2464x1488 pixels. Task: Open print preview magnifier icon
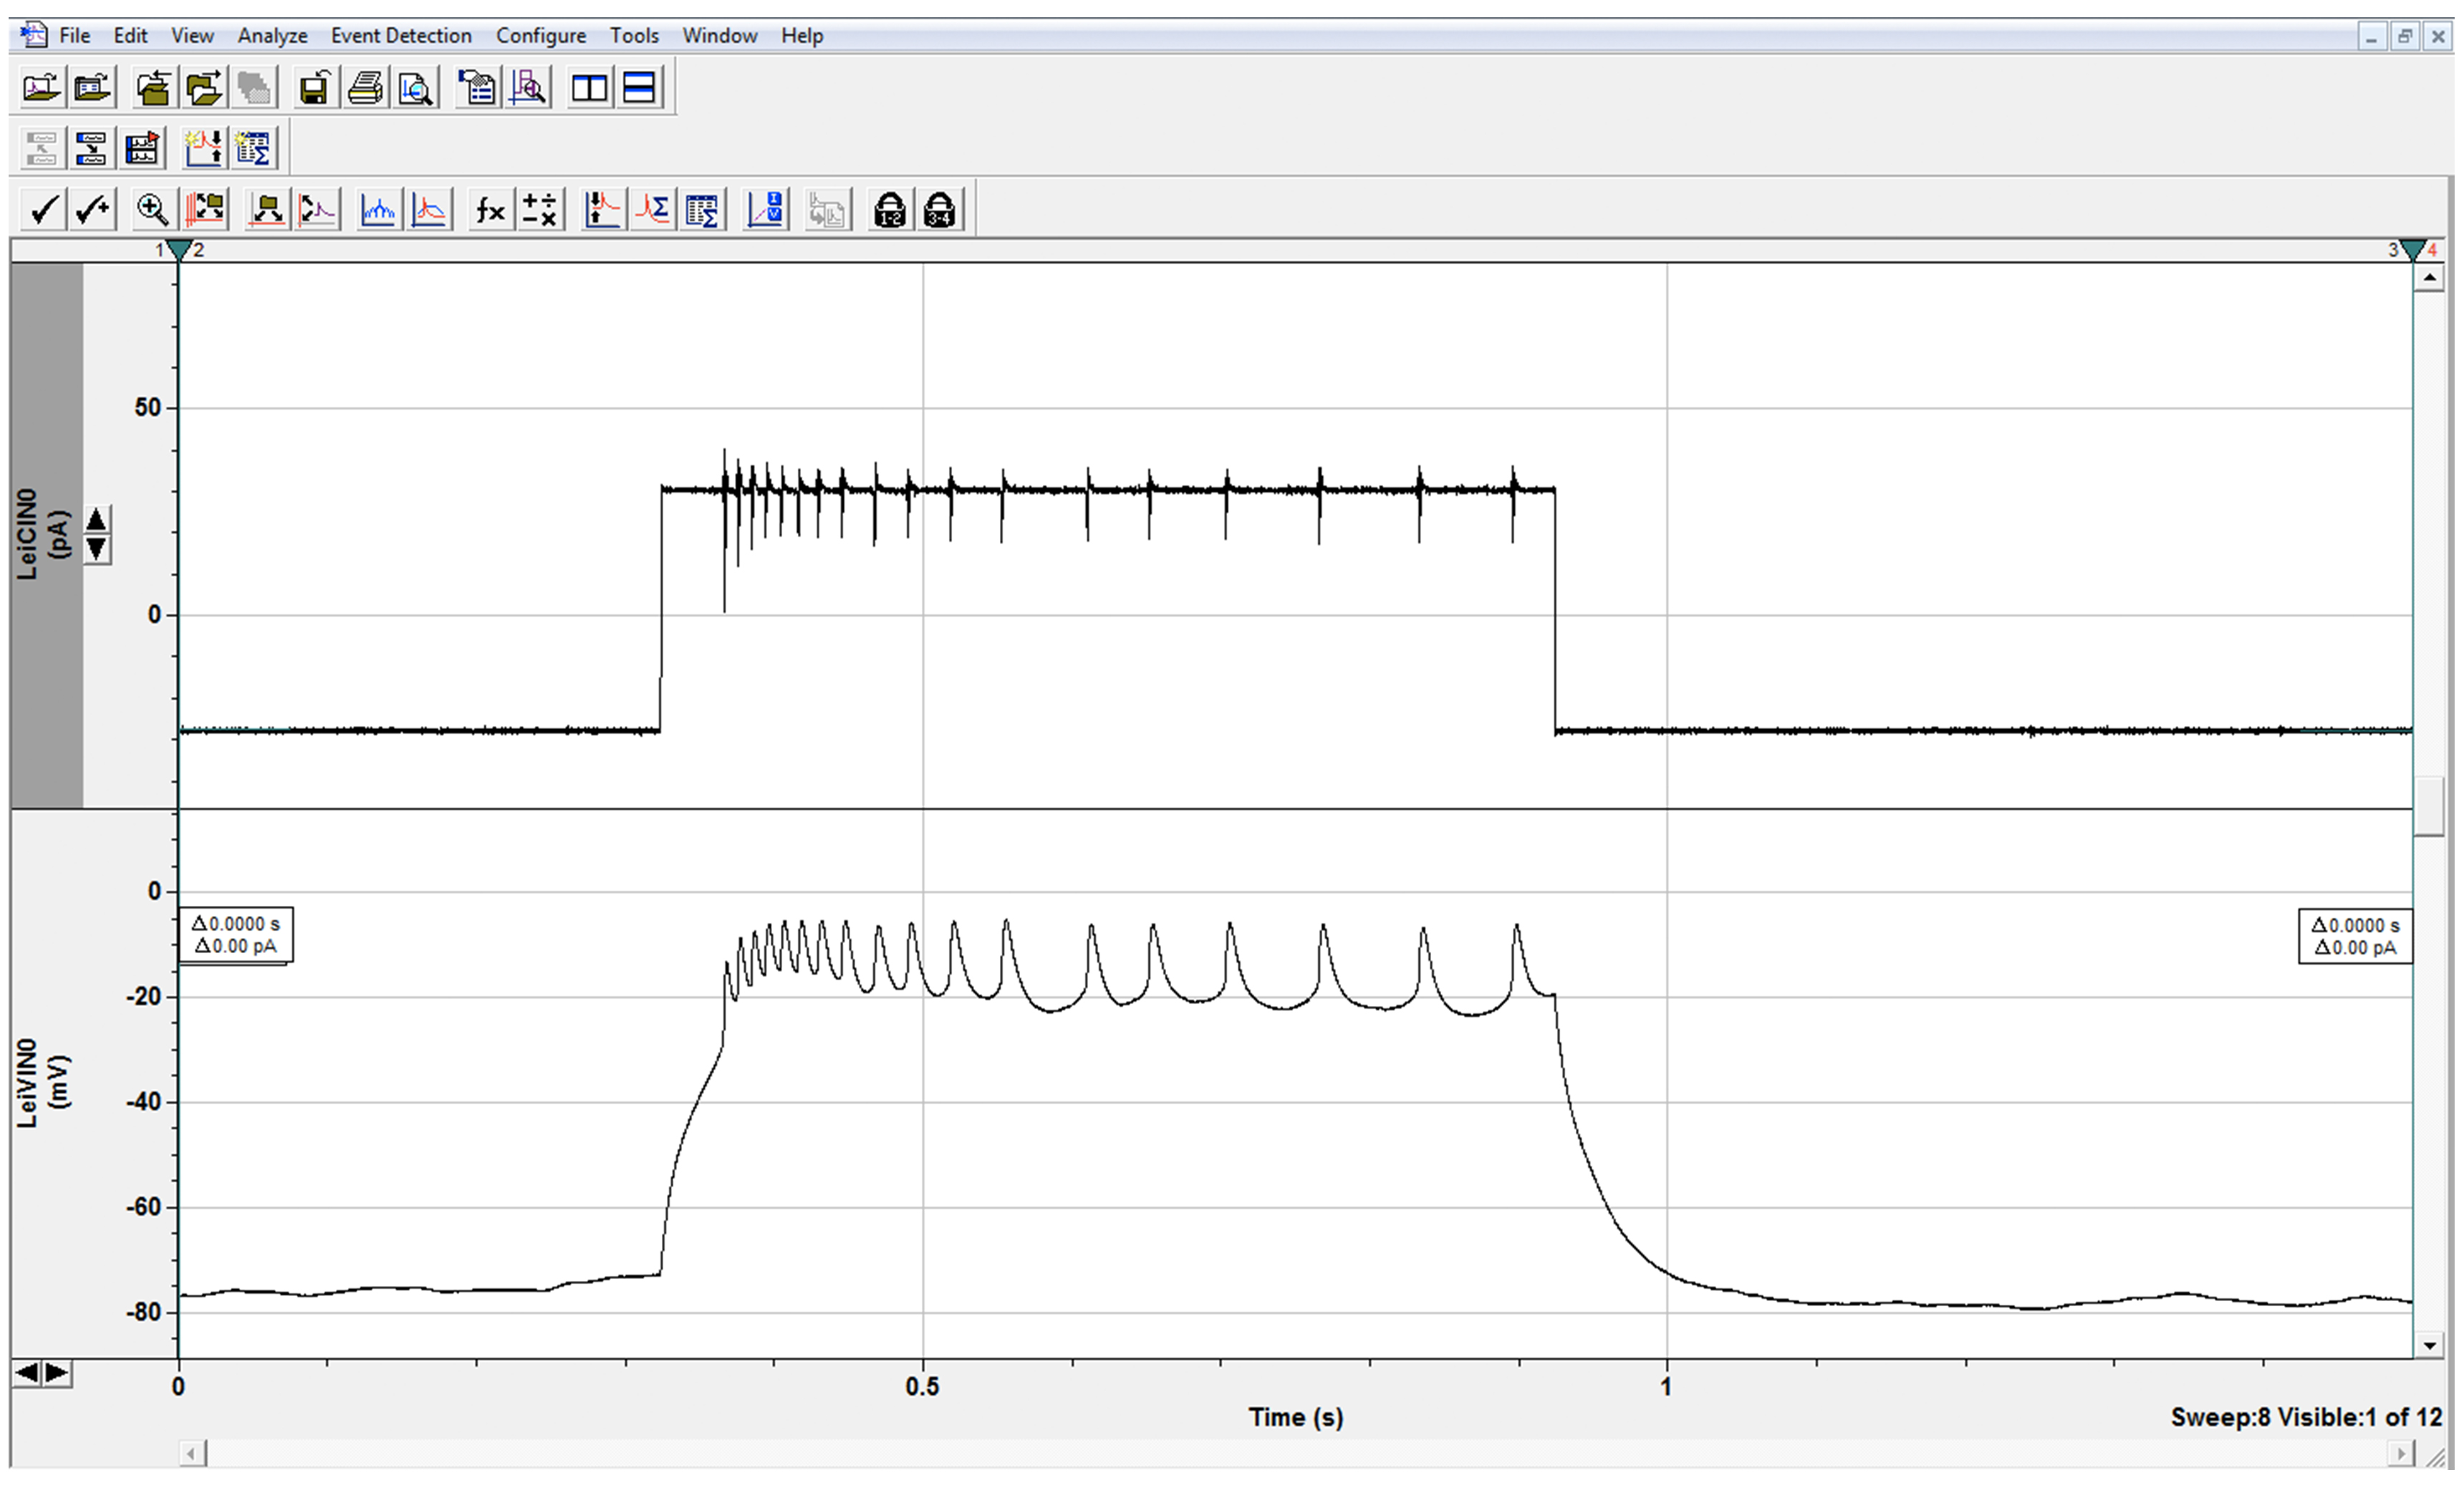coord(416,88)
